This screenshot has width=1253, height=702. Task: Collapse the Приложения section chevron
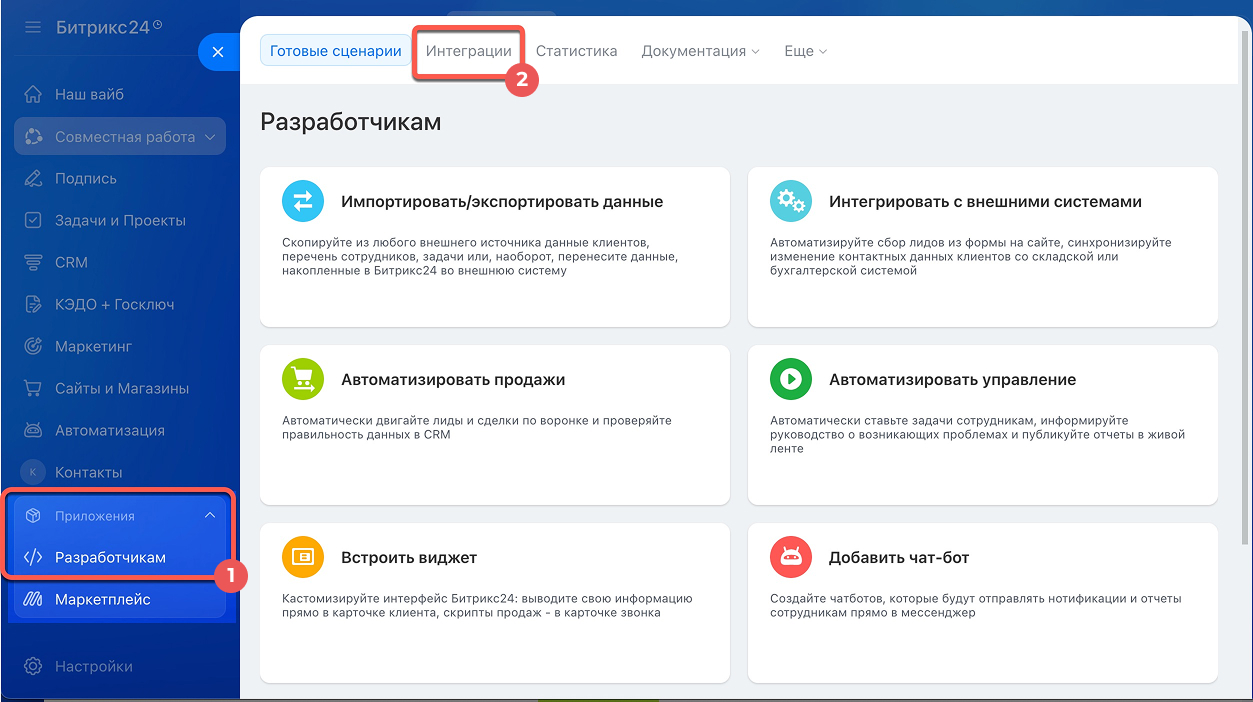tap(210, 515)
